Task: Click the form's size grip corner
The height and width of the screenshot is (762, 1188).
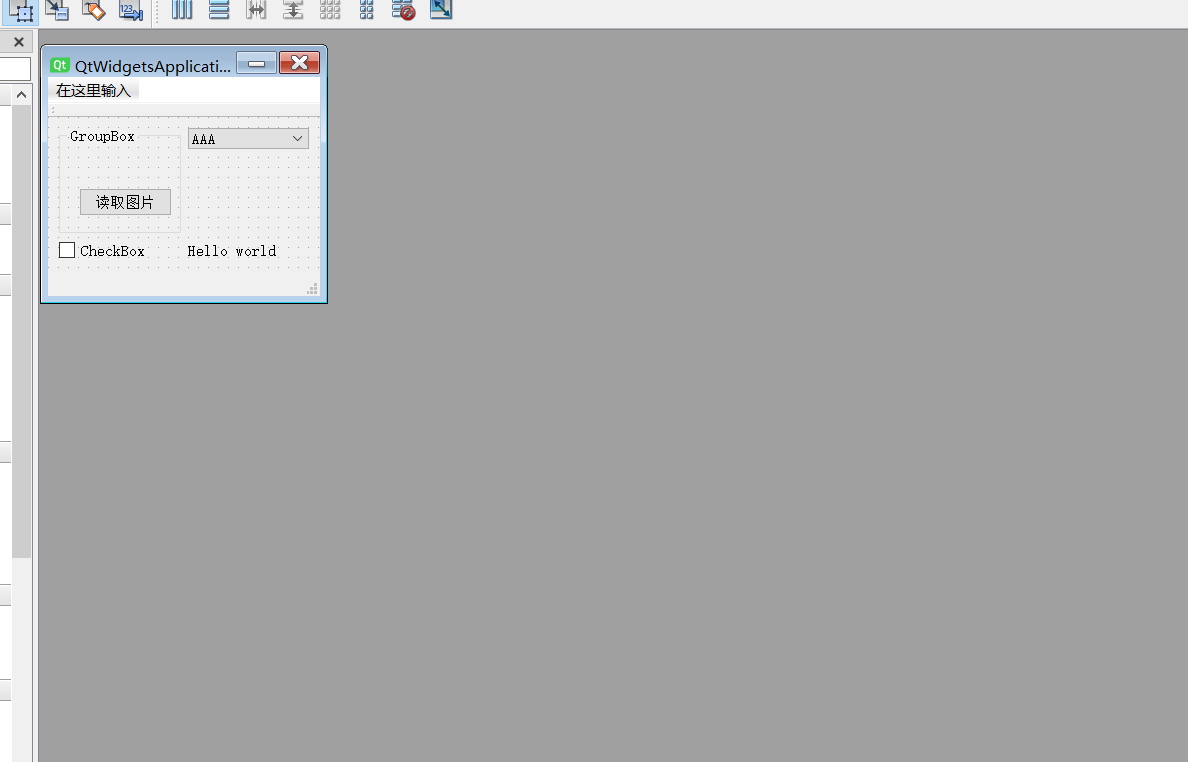Action: coord(312,289)
